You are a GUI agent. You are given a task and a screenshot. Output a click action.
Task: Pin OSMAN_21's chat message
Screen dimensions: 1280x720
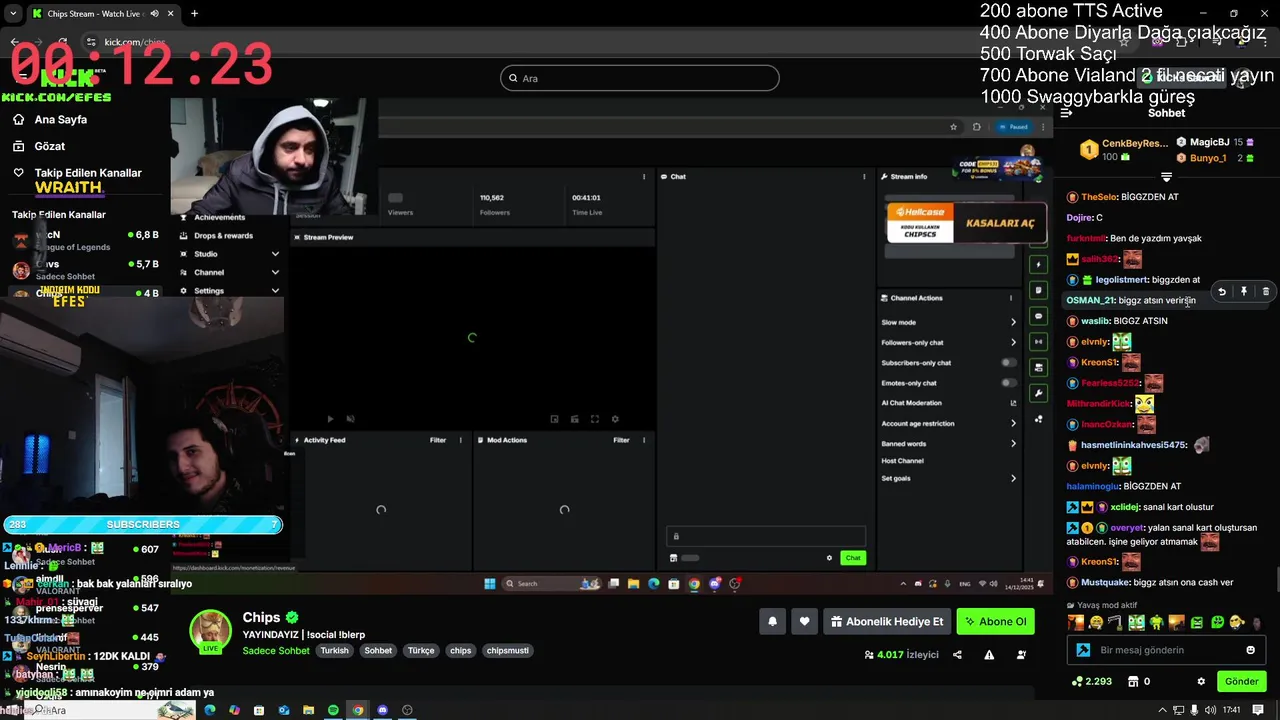coord(1243,292)
